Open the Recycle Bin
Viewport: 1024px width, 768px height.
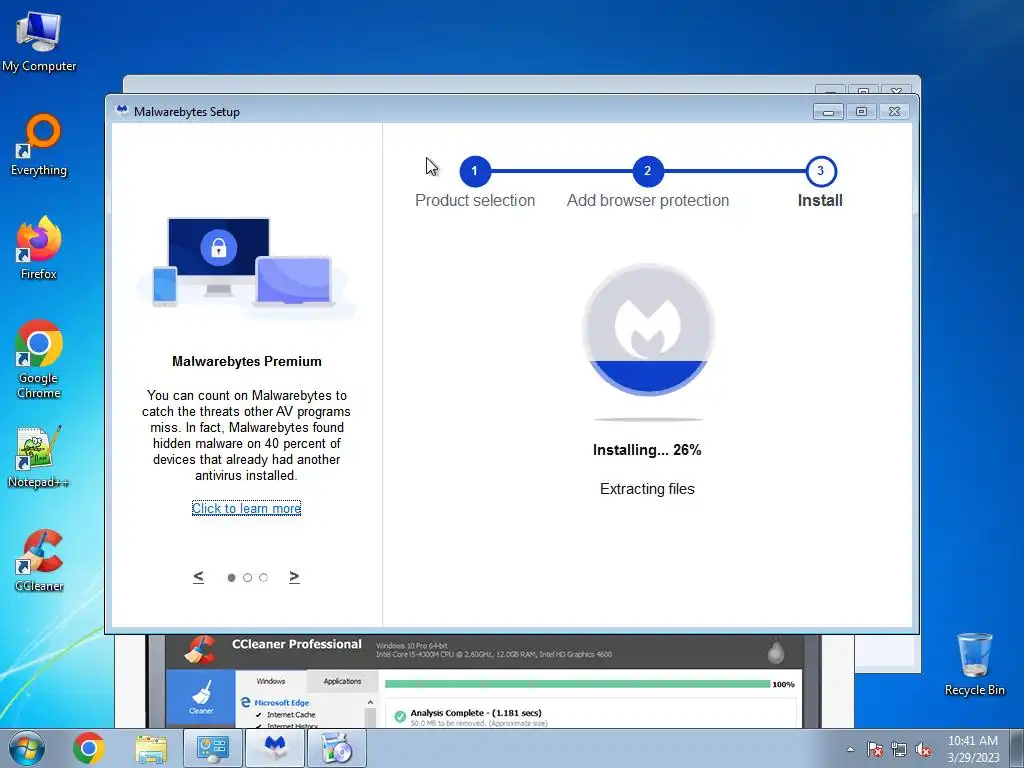(974, 664)
